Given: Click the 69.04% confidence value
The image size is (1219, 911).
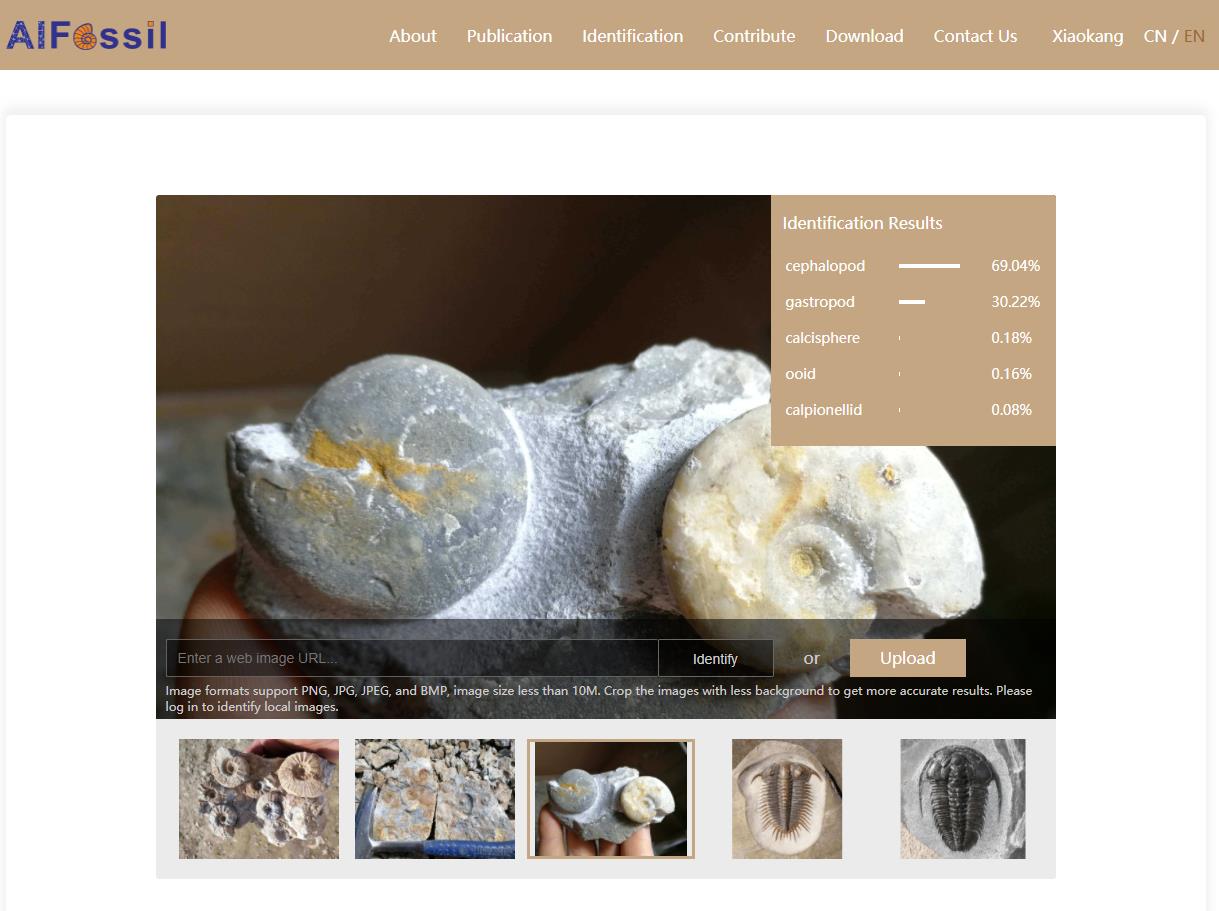Looking at the screenshot, I should pos(1015,266).
